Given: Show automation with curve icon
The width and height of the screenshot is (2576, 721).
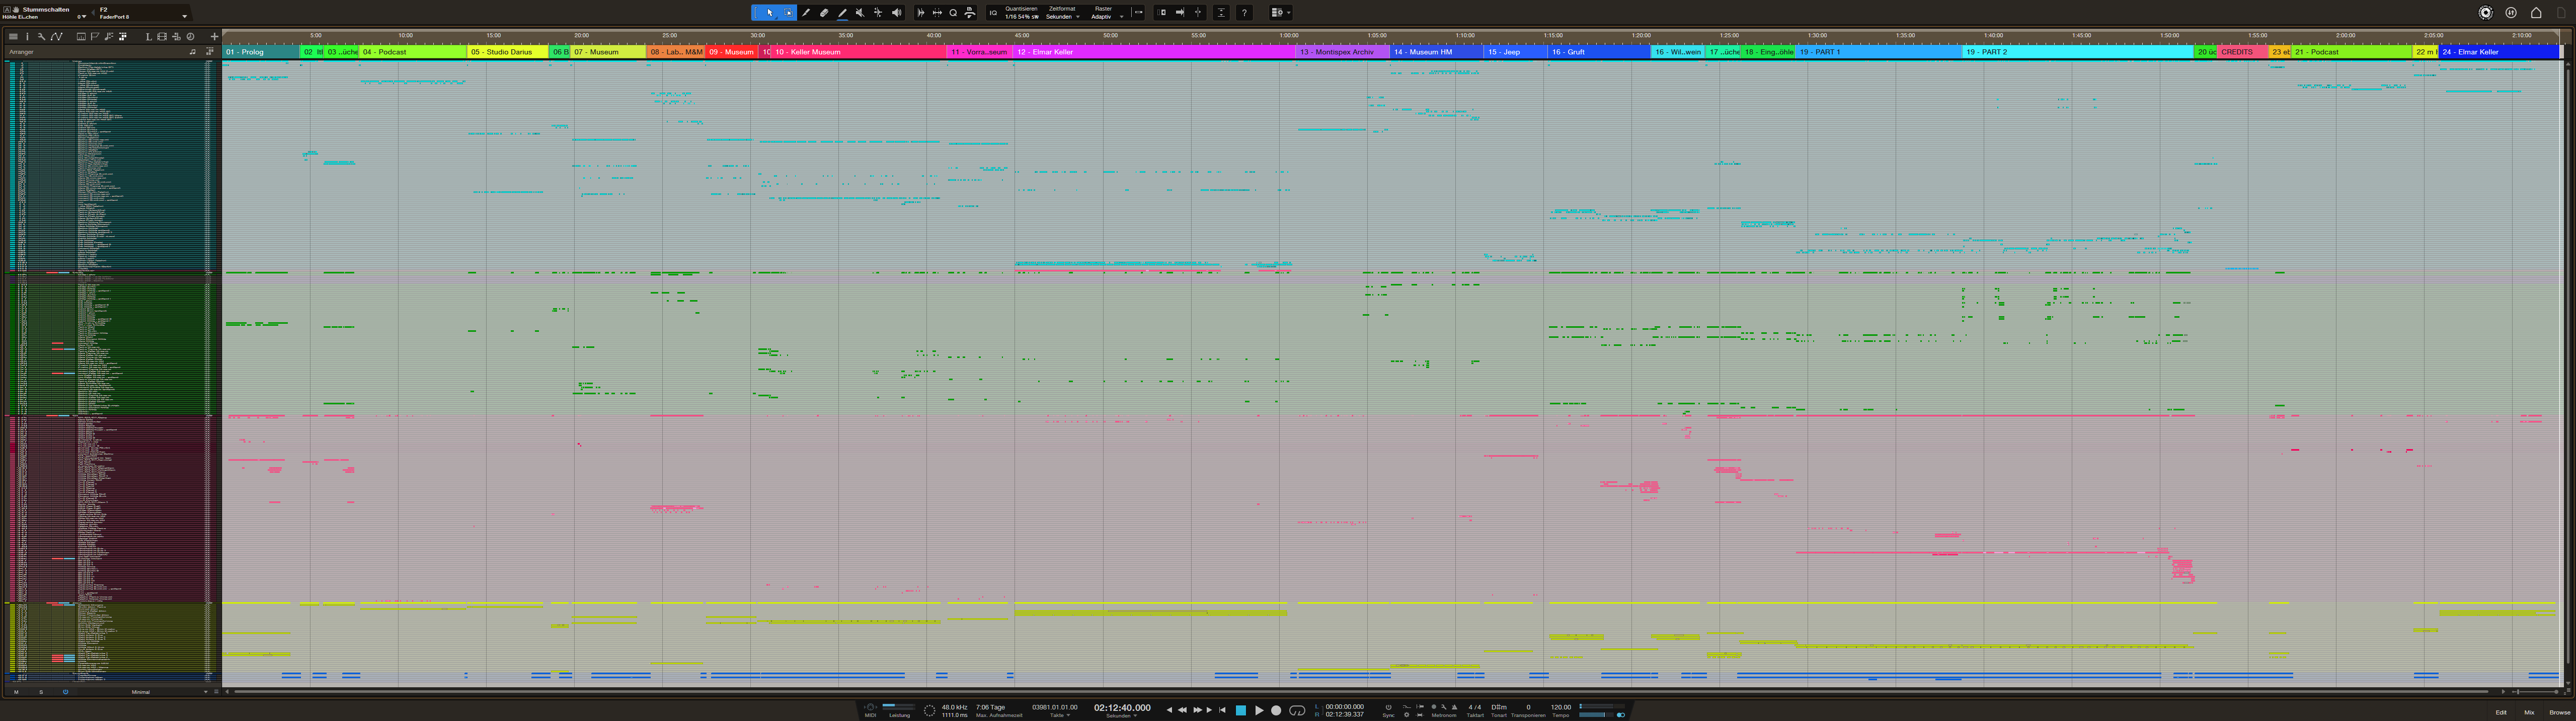Looking at the screenshot, I should (56, 37).
